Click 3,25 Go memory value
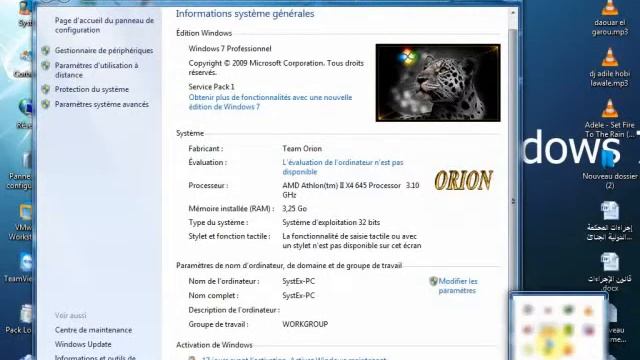Image resolution: width=640 pixels, height=360 pixels. [294, 209]
